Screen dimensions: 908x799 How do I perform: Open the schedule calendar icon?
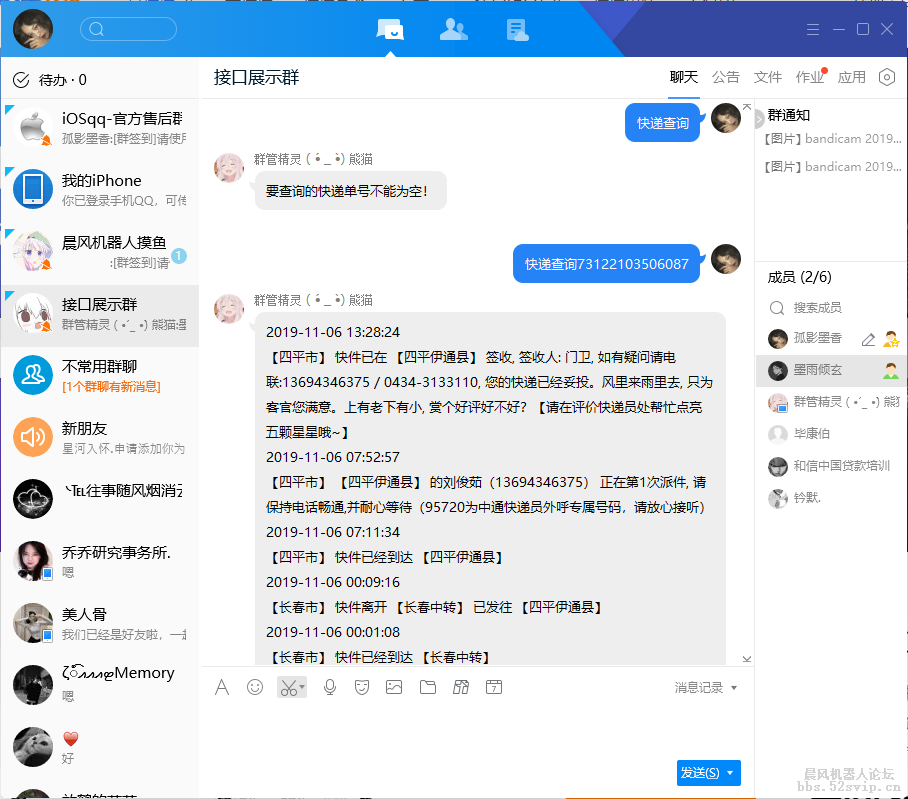(x=494, y=687)
